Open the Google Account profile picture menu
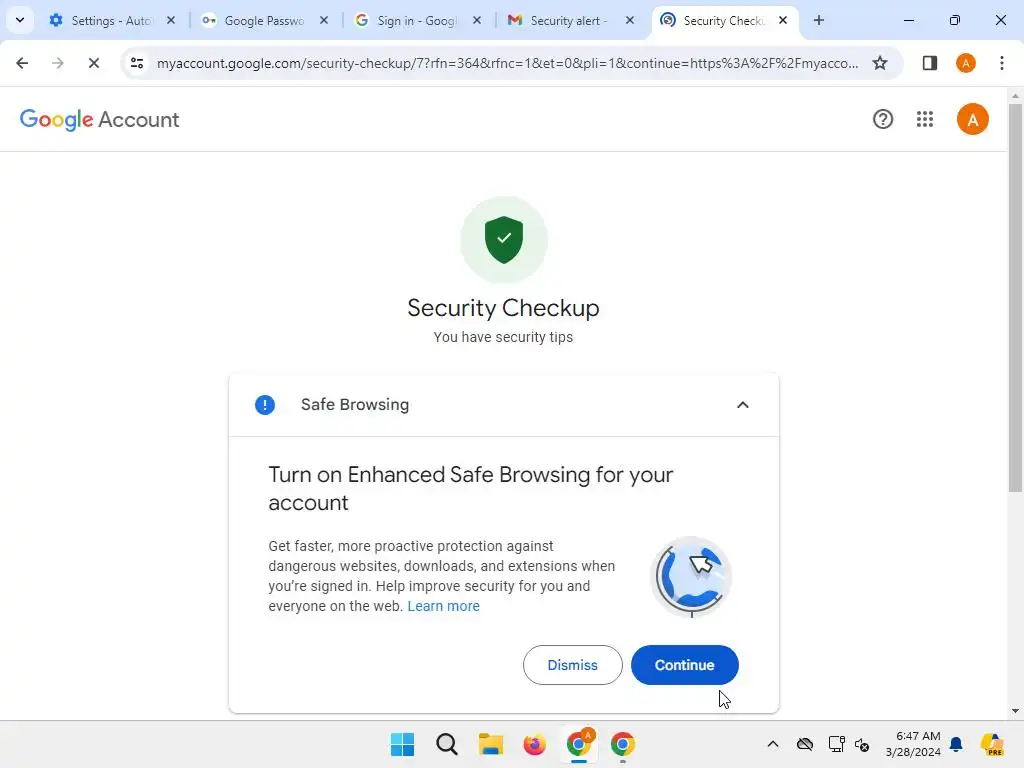 (972, 119)
